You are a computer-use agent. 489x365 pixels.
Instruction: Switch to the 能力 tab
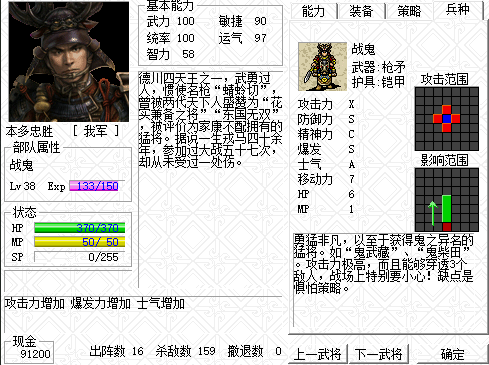coord(314,11)
